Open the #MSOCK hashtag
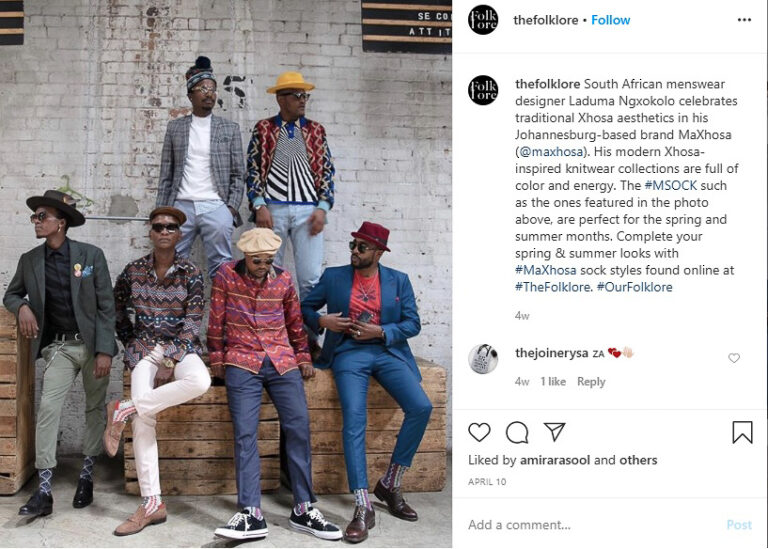The height and width of the screenshot is (549, 768). click(671, 186)
